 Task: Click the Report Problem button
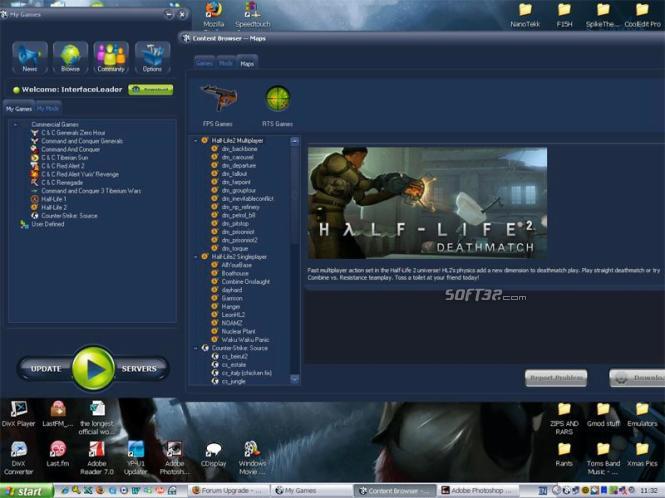pos(556,378)
